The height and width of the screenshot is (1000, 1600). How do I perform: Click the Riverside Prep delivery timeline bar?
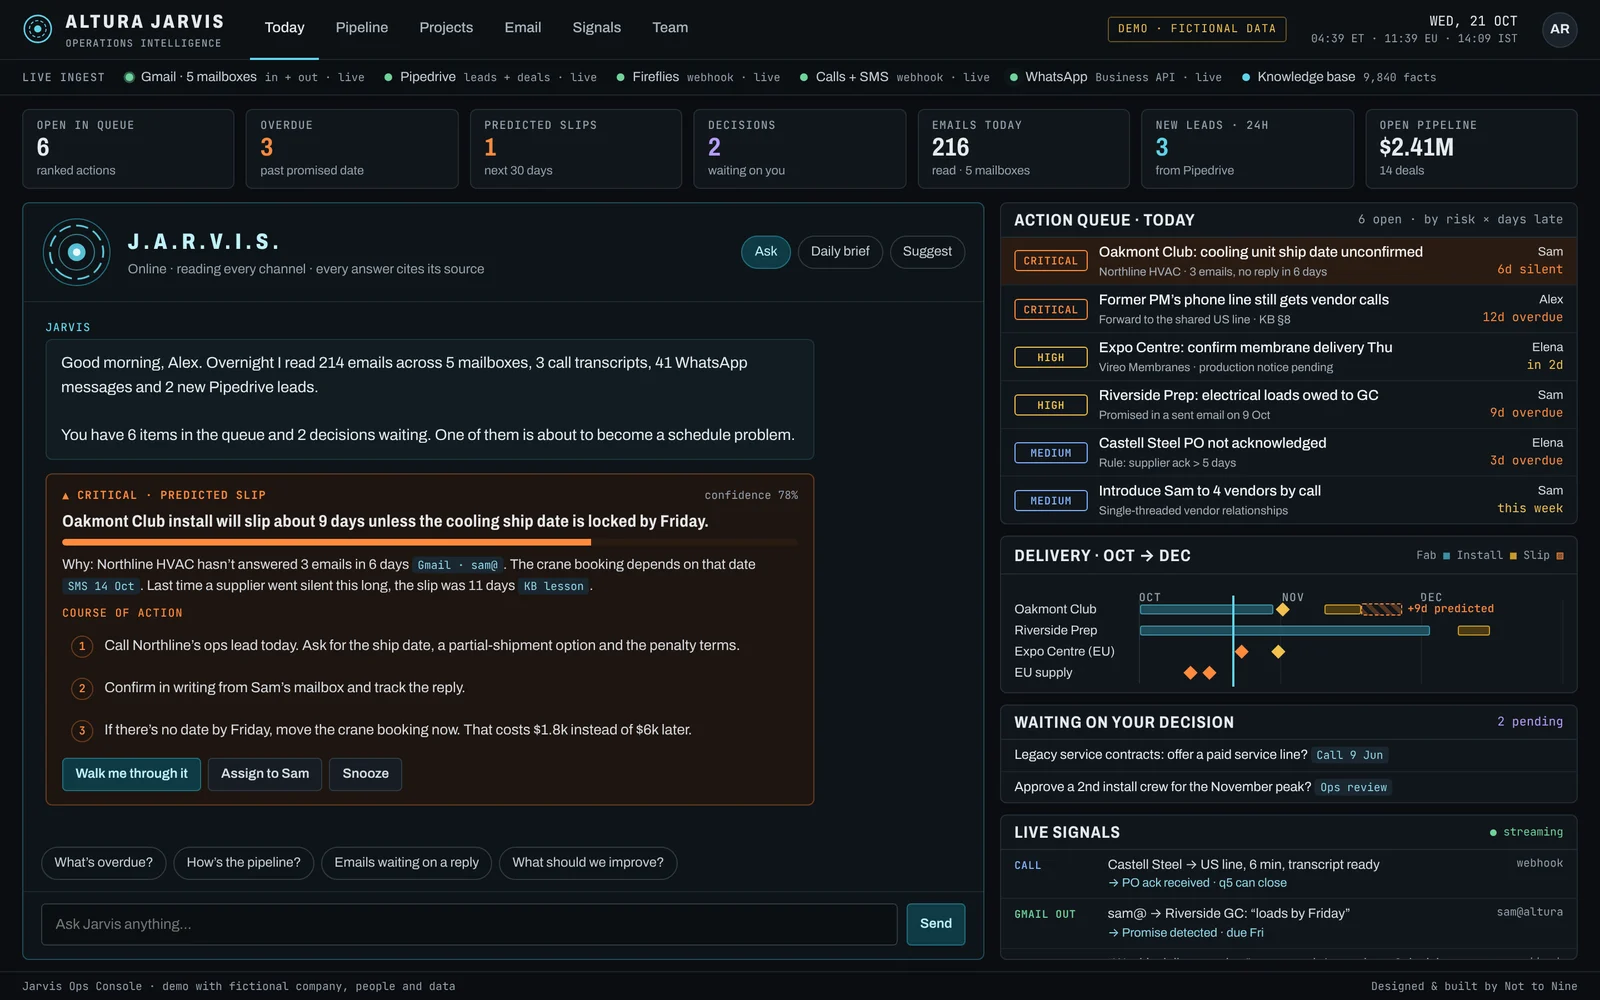[1284, 631]
